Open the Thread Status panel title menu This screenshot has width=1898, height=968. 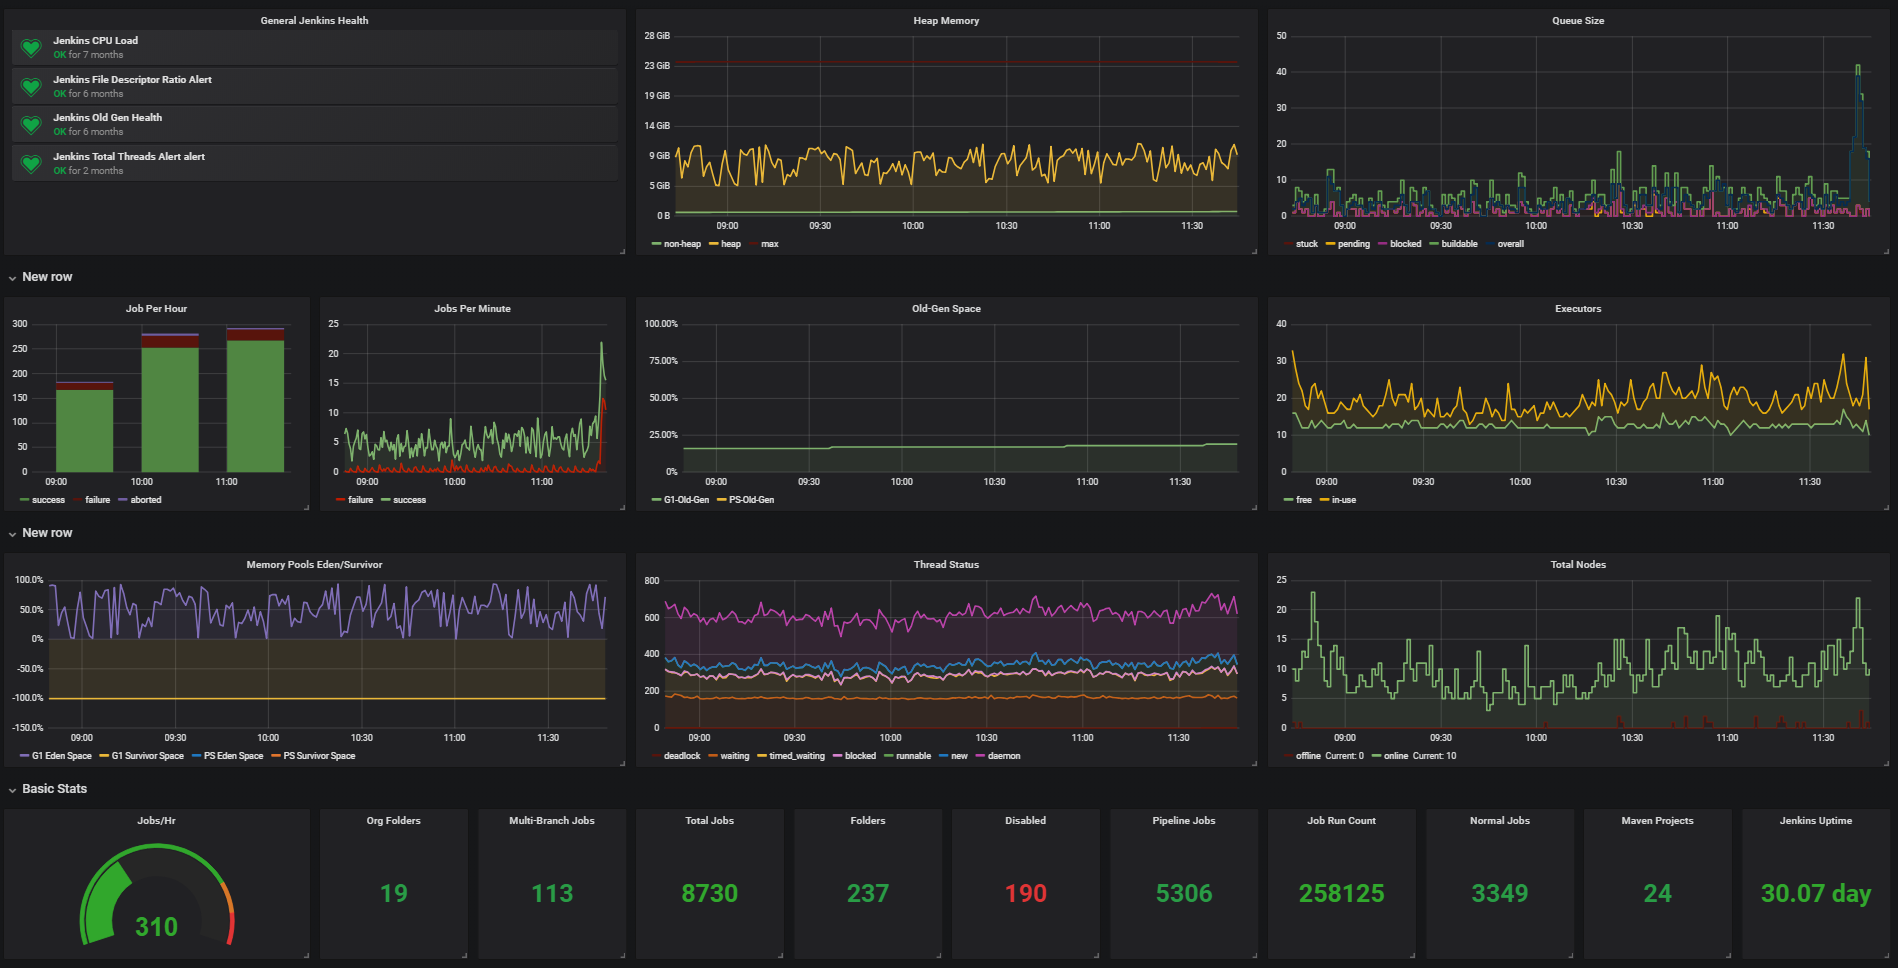pos(945,565)
